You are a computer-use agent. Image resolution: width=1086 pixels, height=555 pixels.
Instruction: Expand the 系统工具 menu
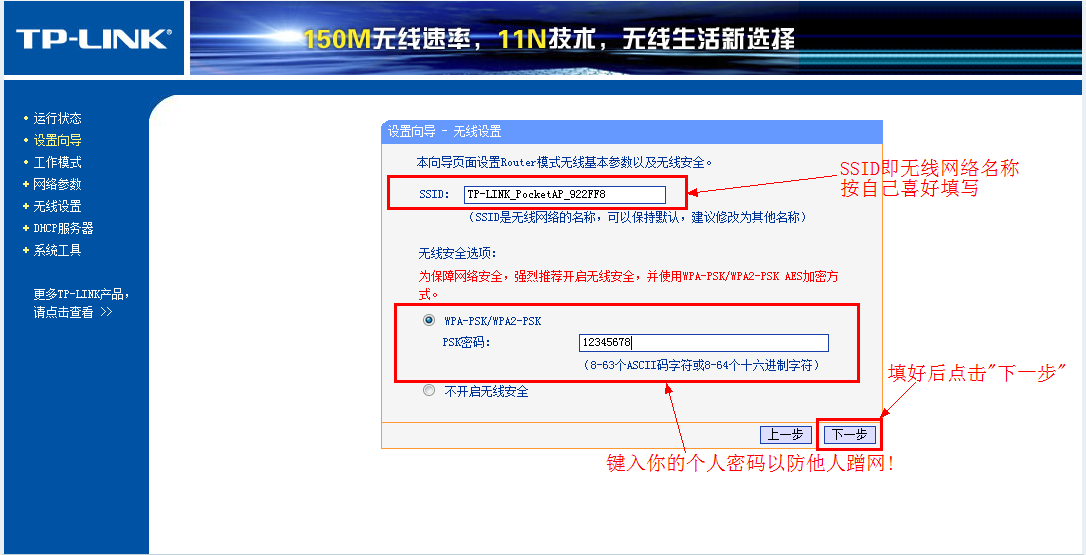point(57,250)
